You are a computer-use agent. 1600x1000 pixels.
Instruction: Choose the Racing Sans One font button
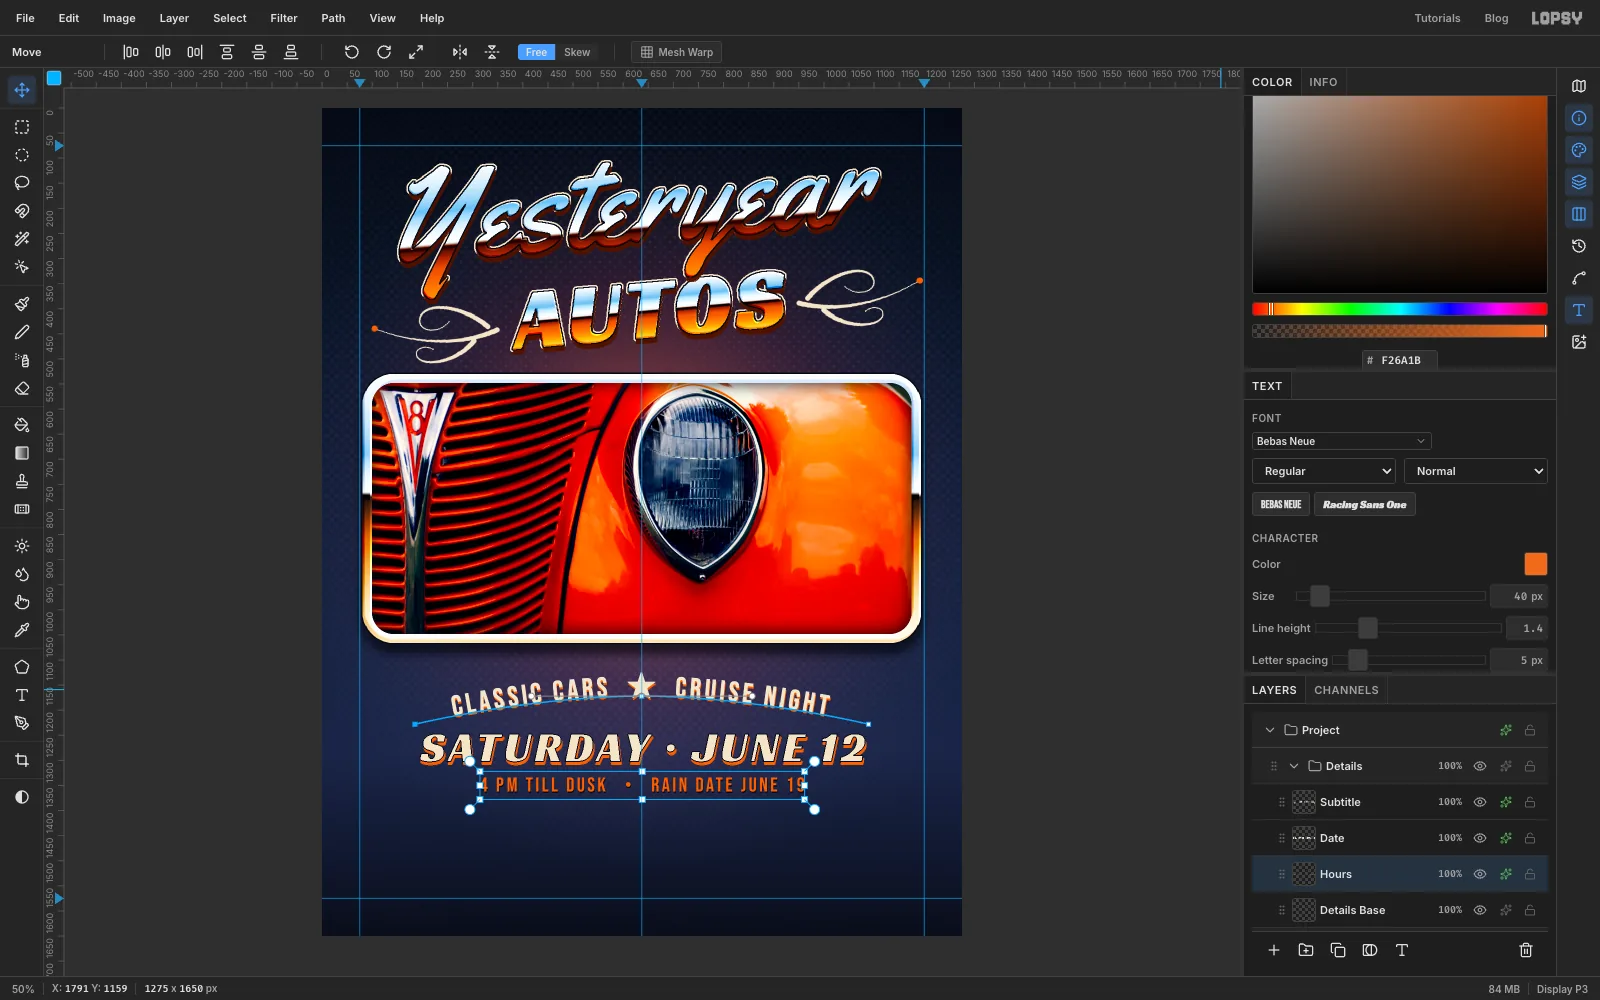1364,504
